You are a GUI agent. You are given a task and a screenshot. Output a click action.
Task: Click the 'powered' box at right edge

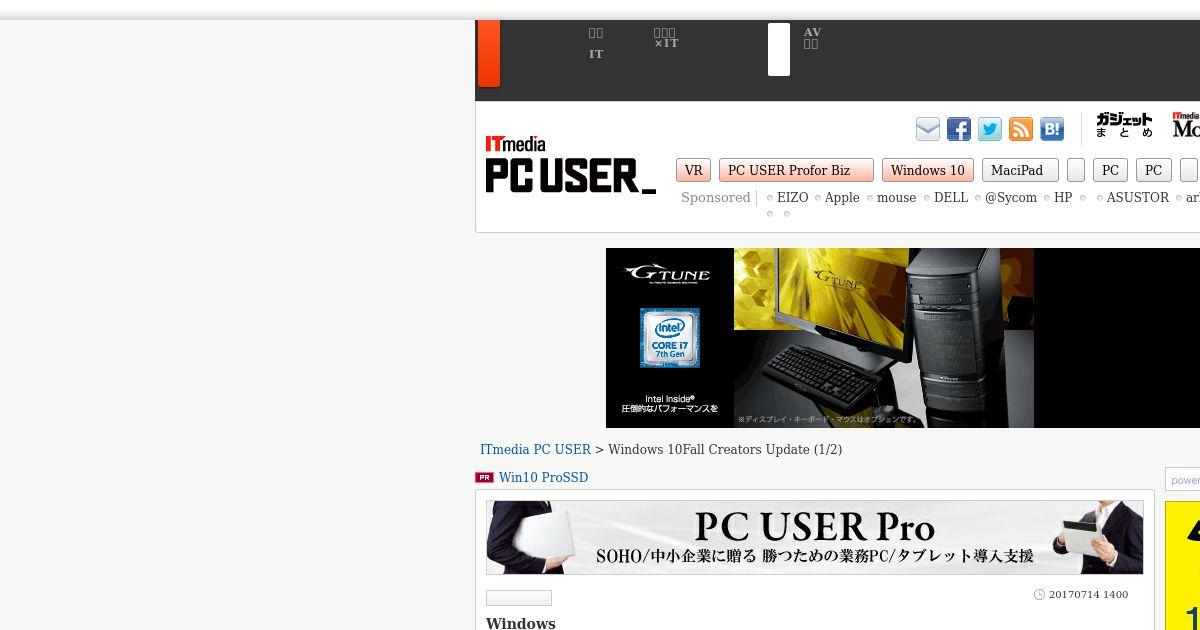[1183, 480]
